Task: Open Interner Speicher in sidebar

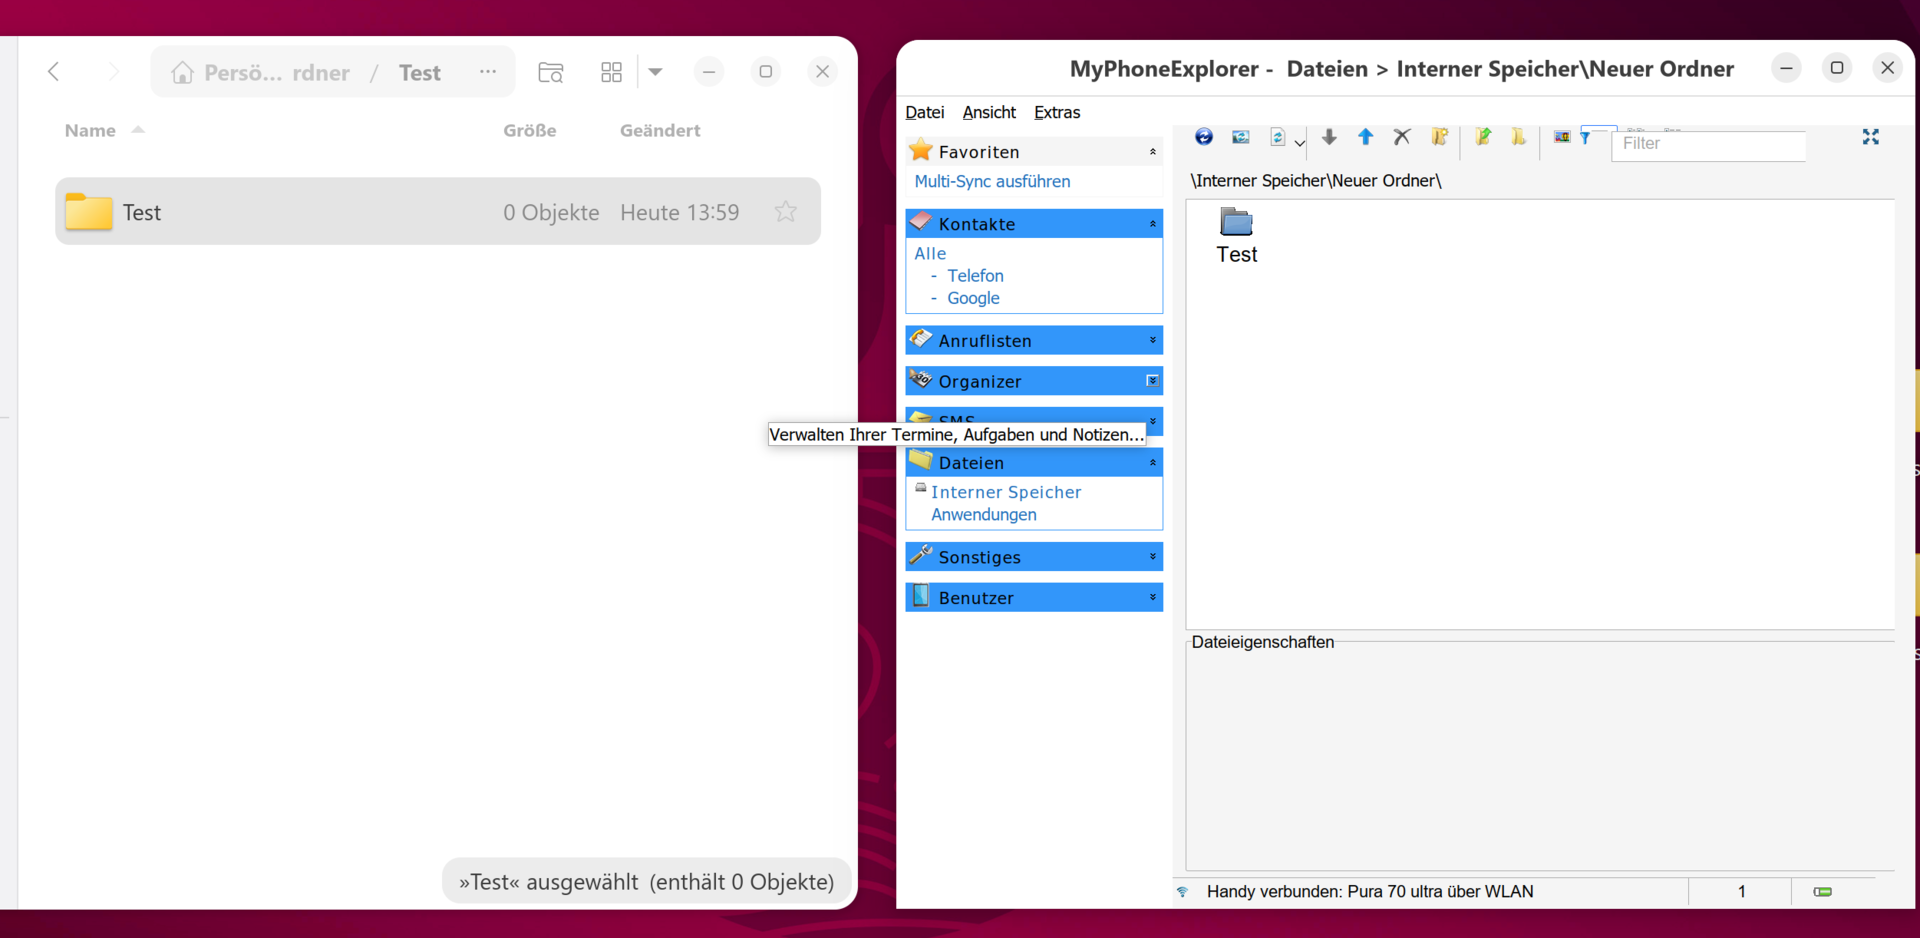Action: (1005, 492)
